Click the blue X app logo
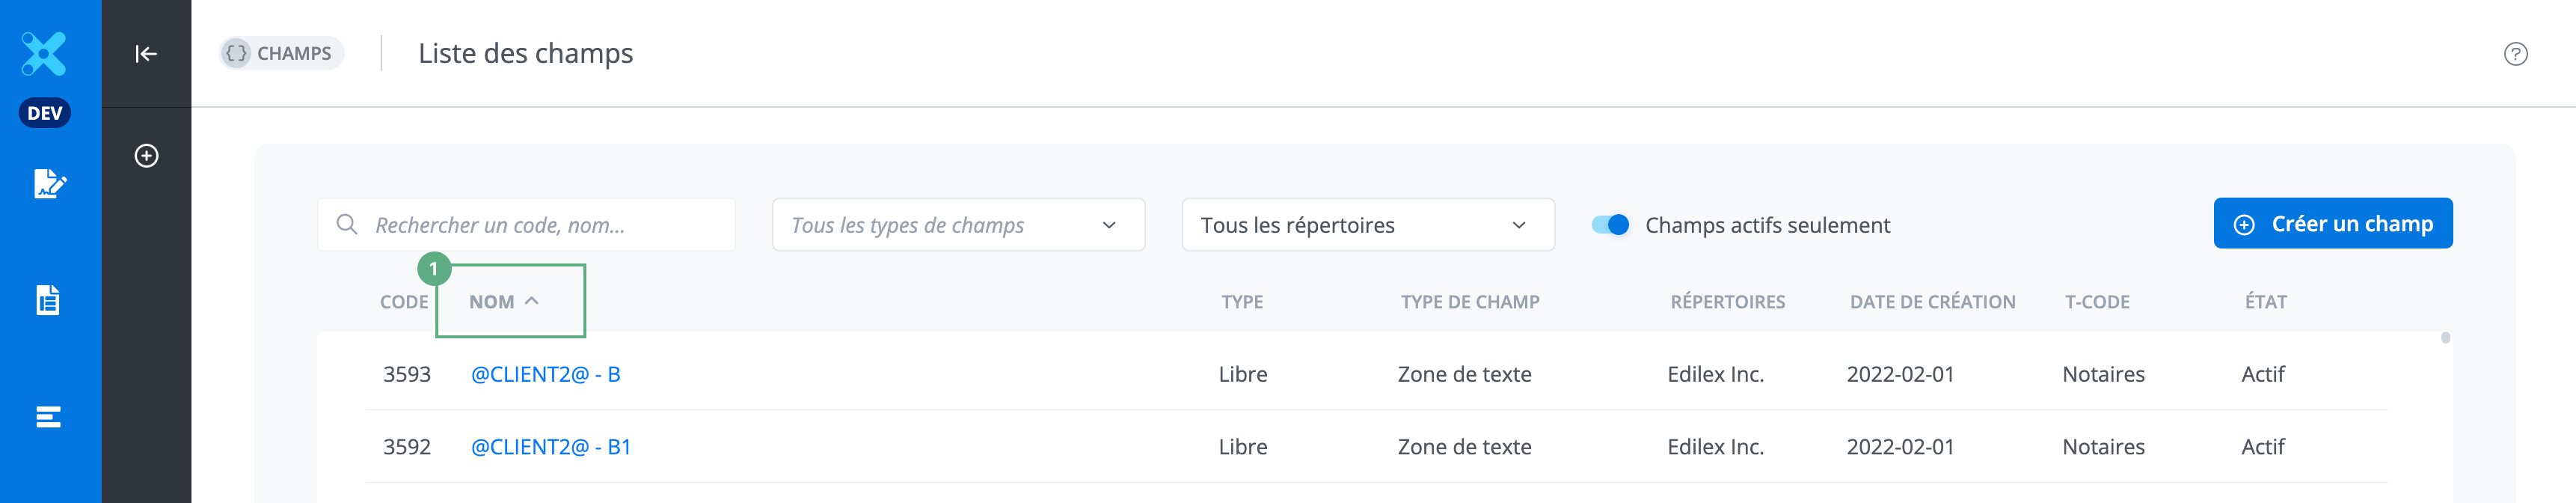 pyautogui.click(x=44, y=53)
